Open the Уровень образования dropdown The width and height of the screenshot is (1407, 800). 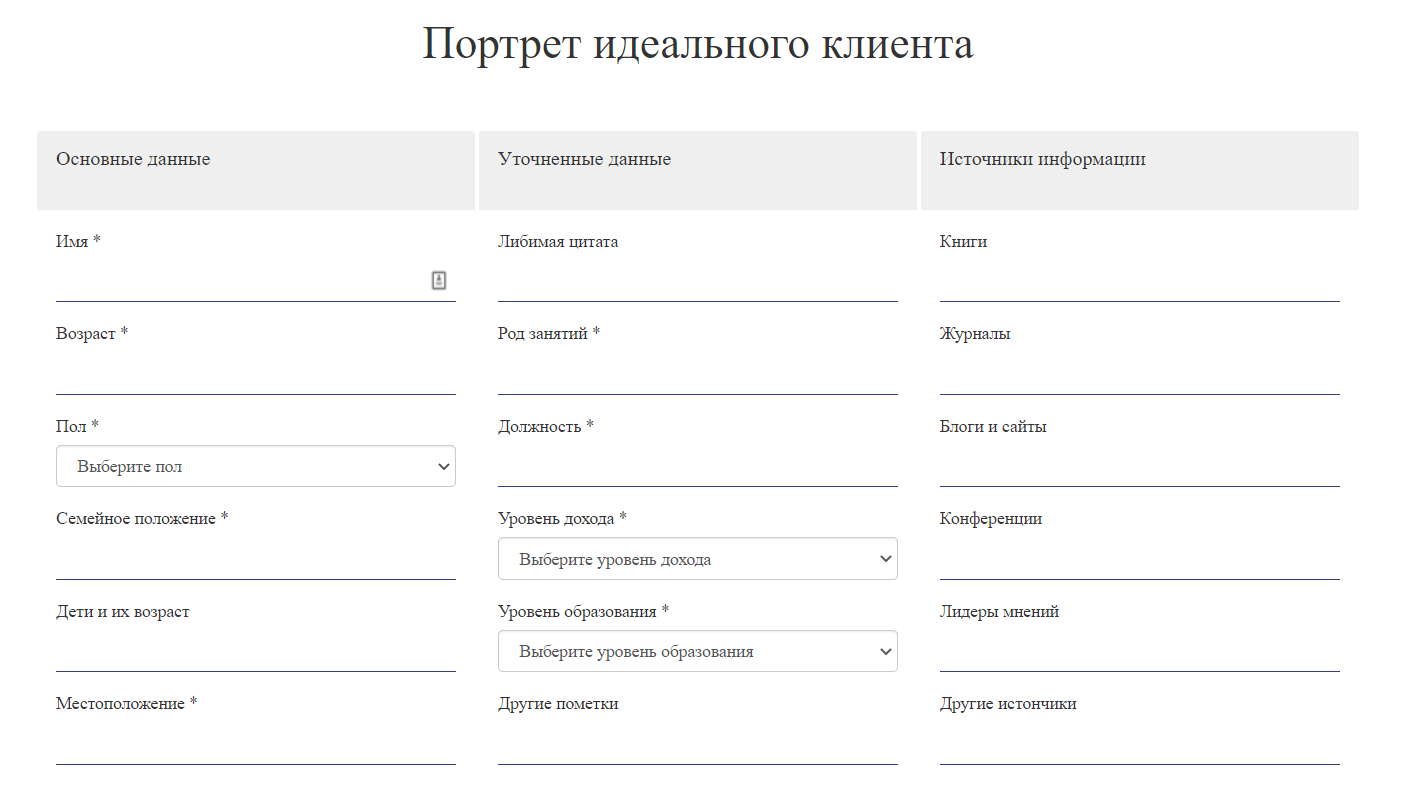697,652
